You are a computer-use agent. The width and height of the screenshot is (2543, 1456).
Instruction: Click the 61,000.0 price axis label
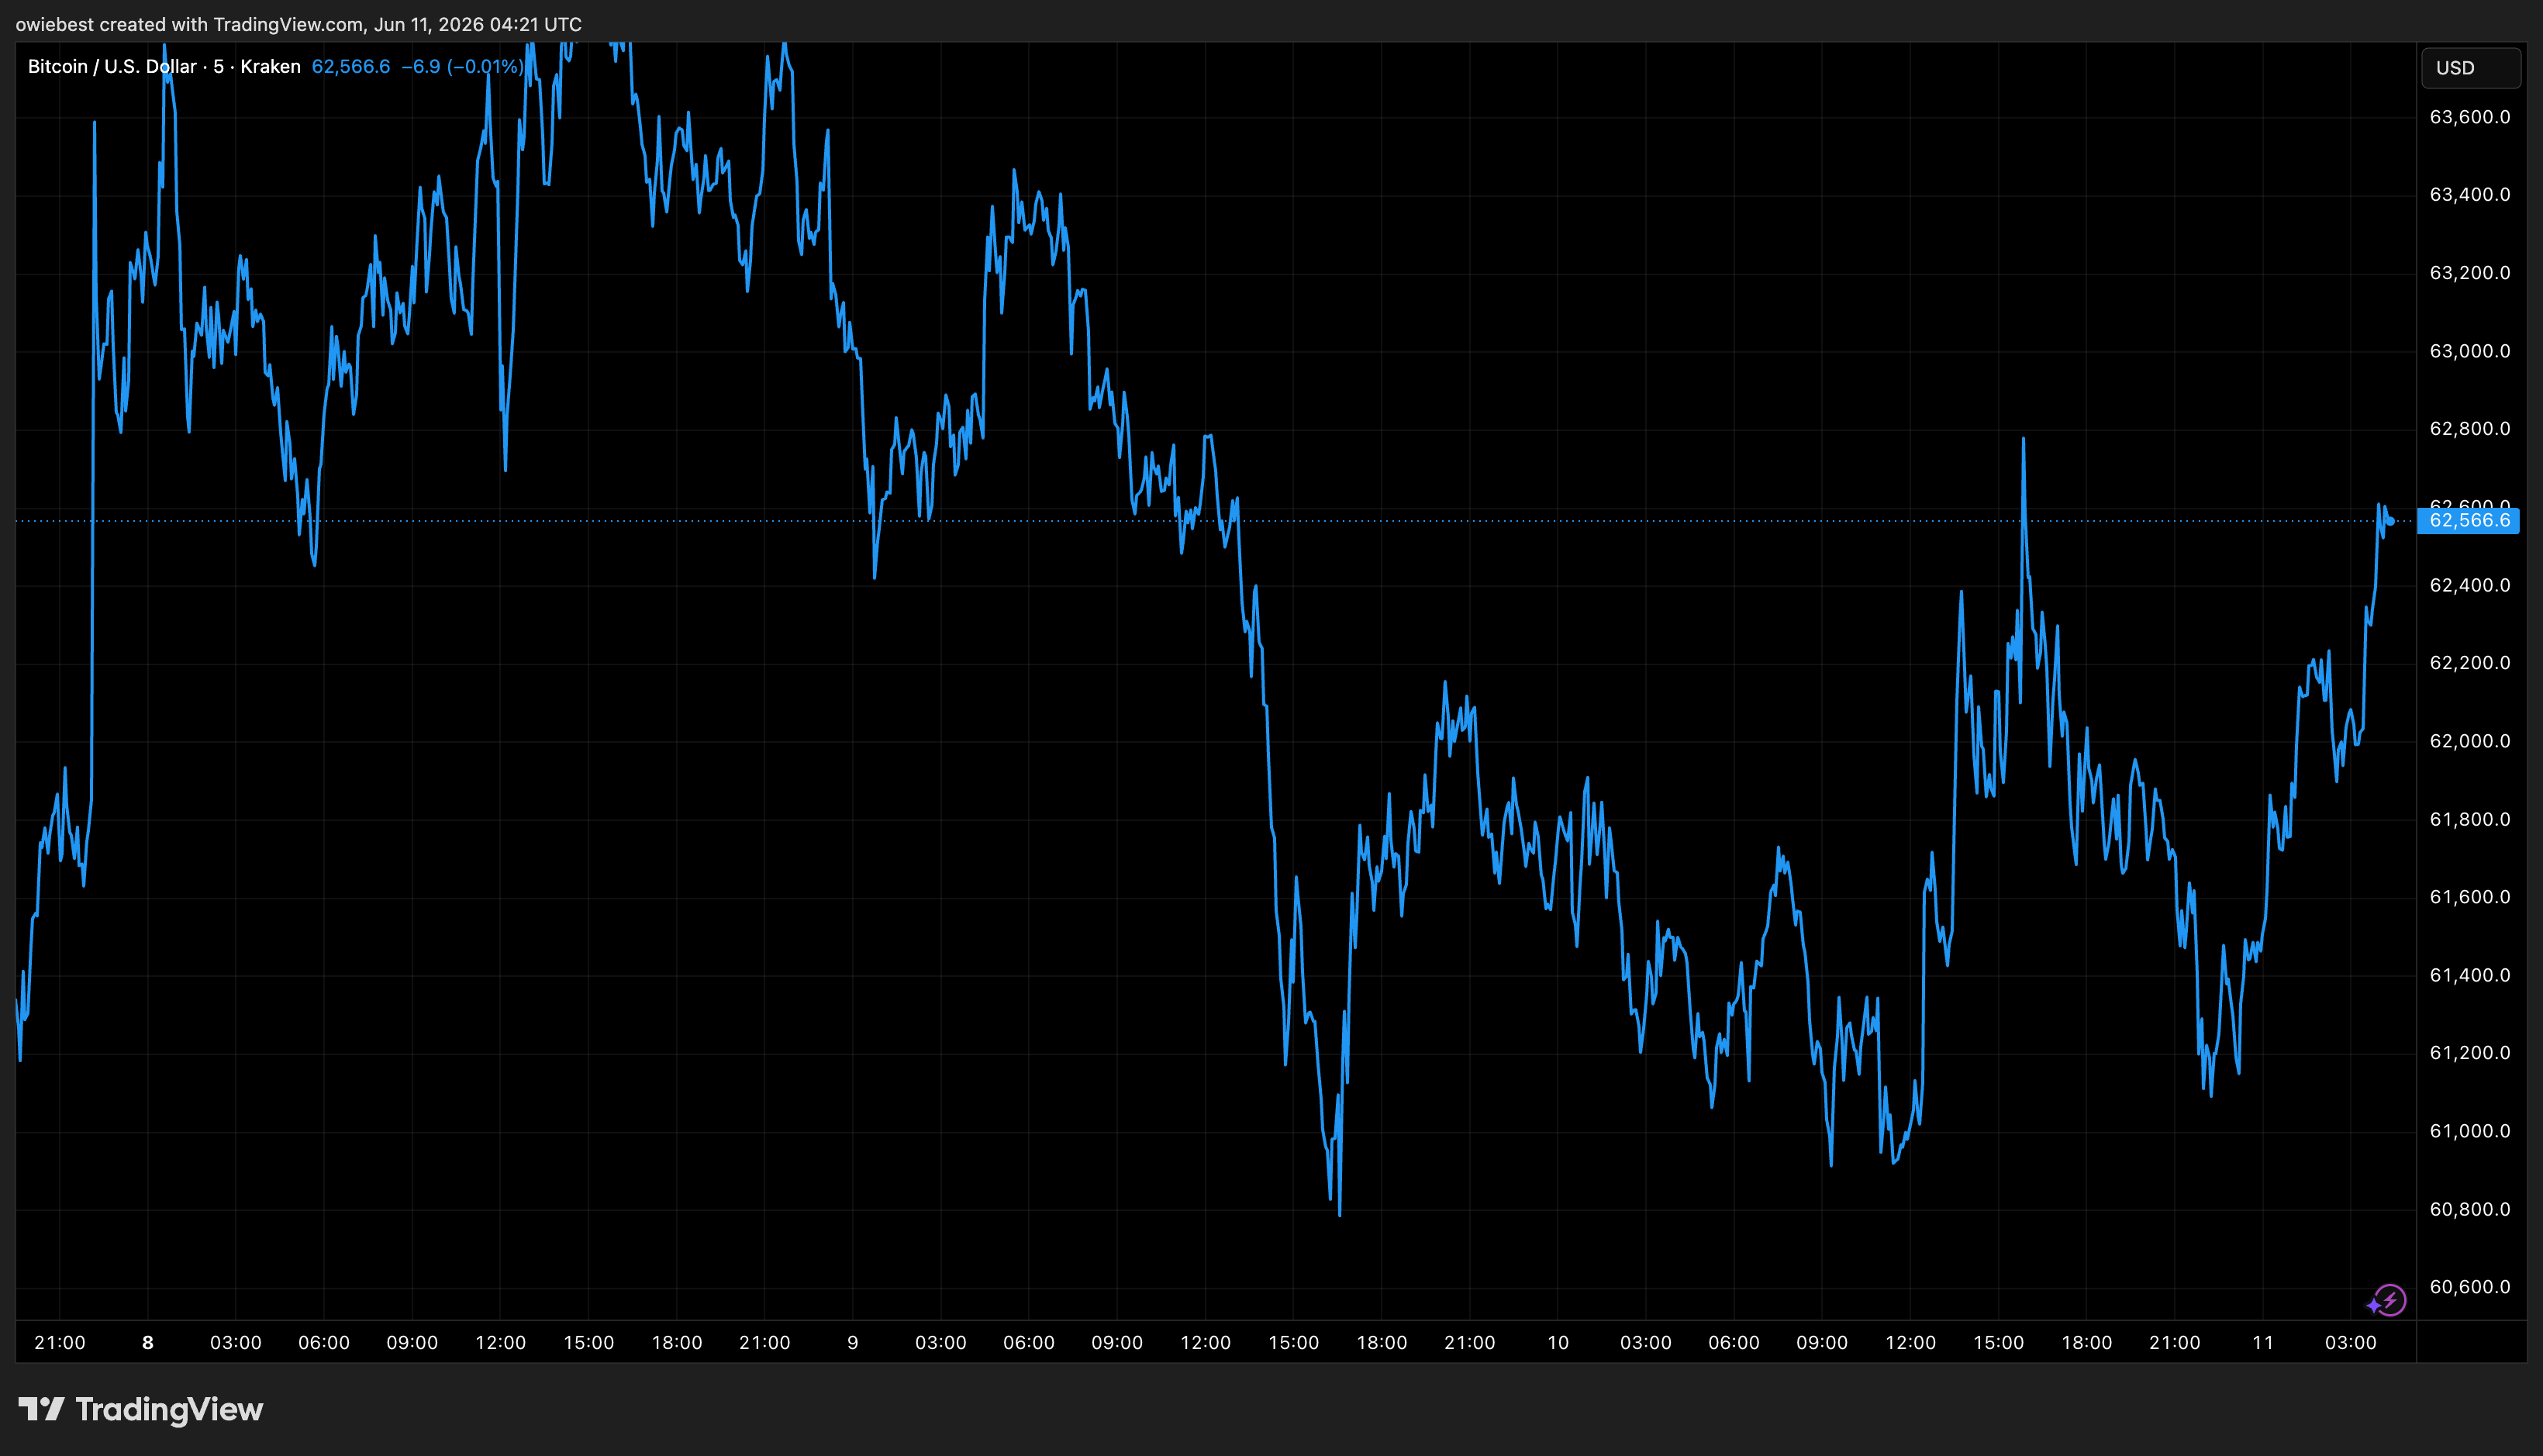point(2469,1131)
